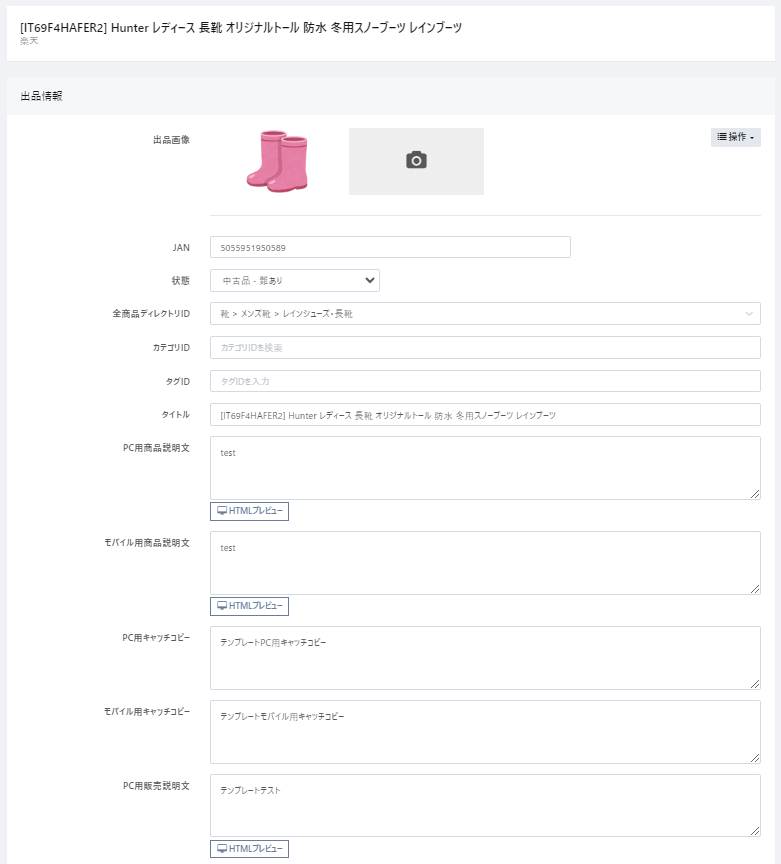Click the JAN code input field

click(390, 247)
